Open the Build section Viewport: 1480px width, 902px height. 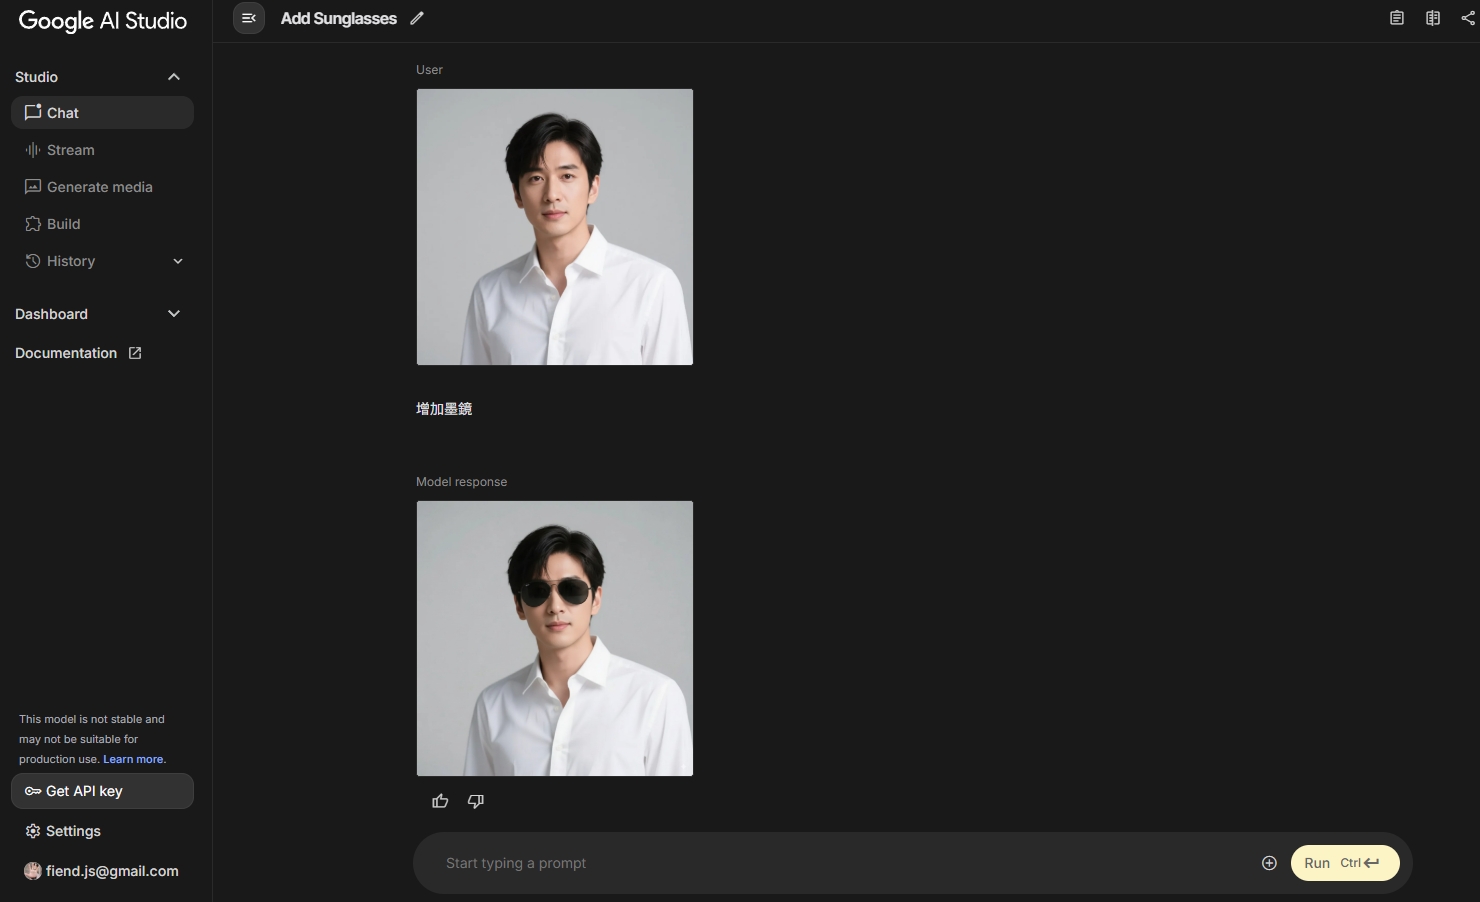click(63, 224)
